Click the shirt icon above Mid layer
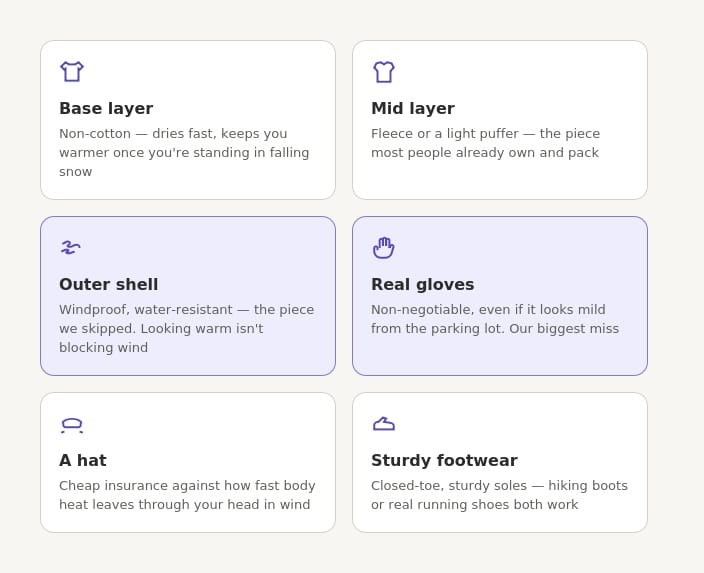Screen dimensions: 704x573 pos(384,72)
